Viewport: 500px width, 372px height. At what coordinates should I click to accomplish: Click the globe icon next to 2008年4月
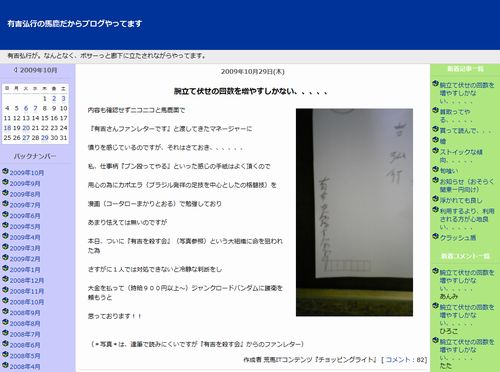pyautogui.click(x=5, y=365)
